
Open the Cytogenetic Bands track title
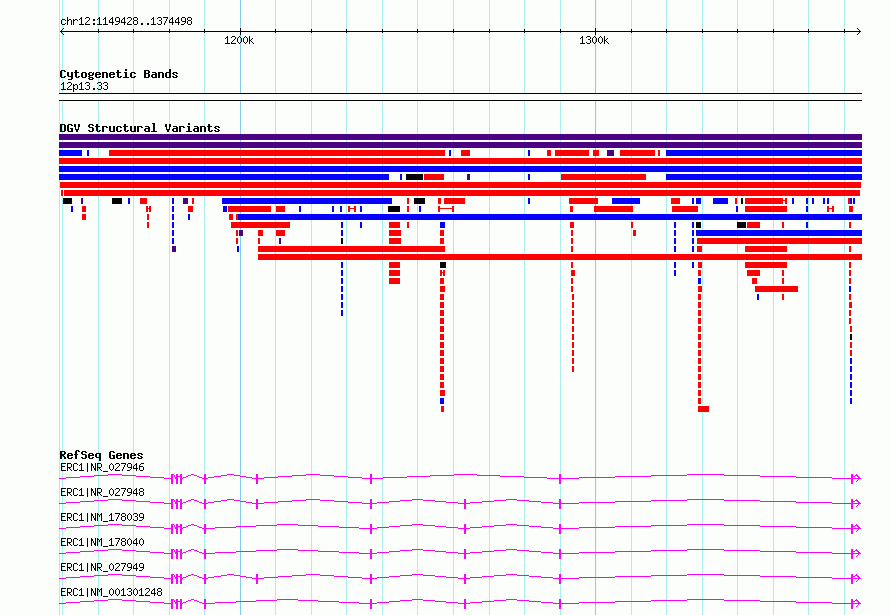click(x=119, y=74)
